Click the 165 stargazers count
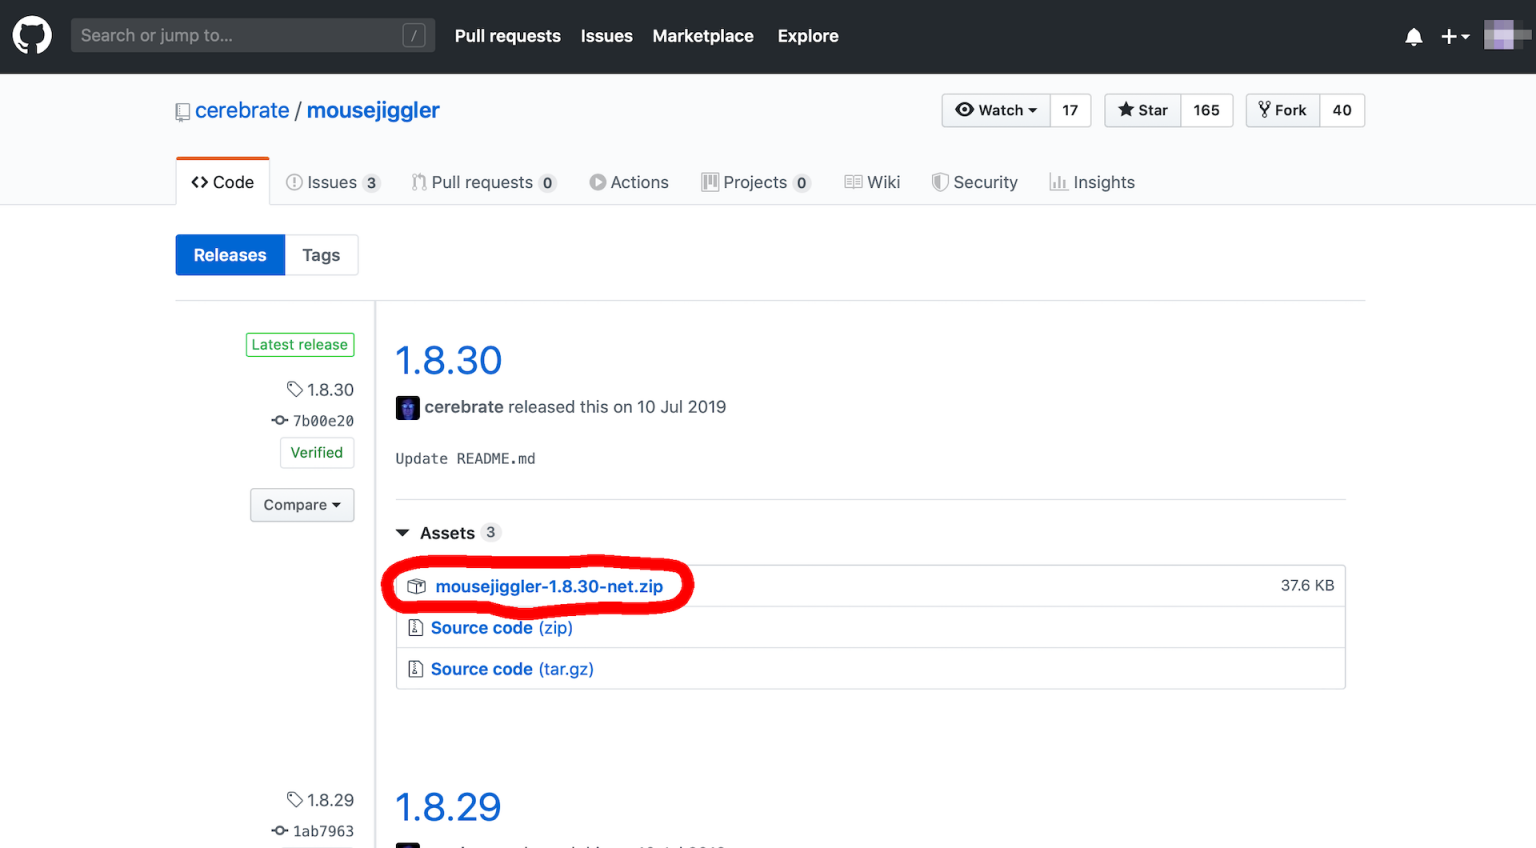 coord(1206,110)
